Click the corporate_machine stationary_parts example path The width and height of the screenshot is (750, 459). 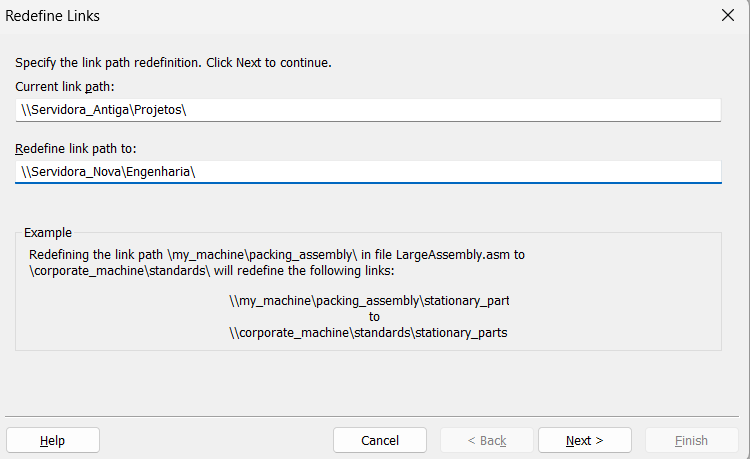pos(368,333)
